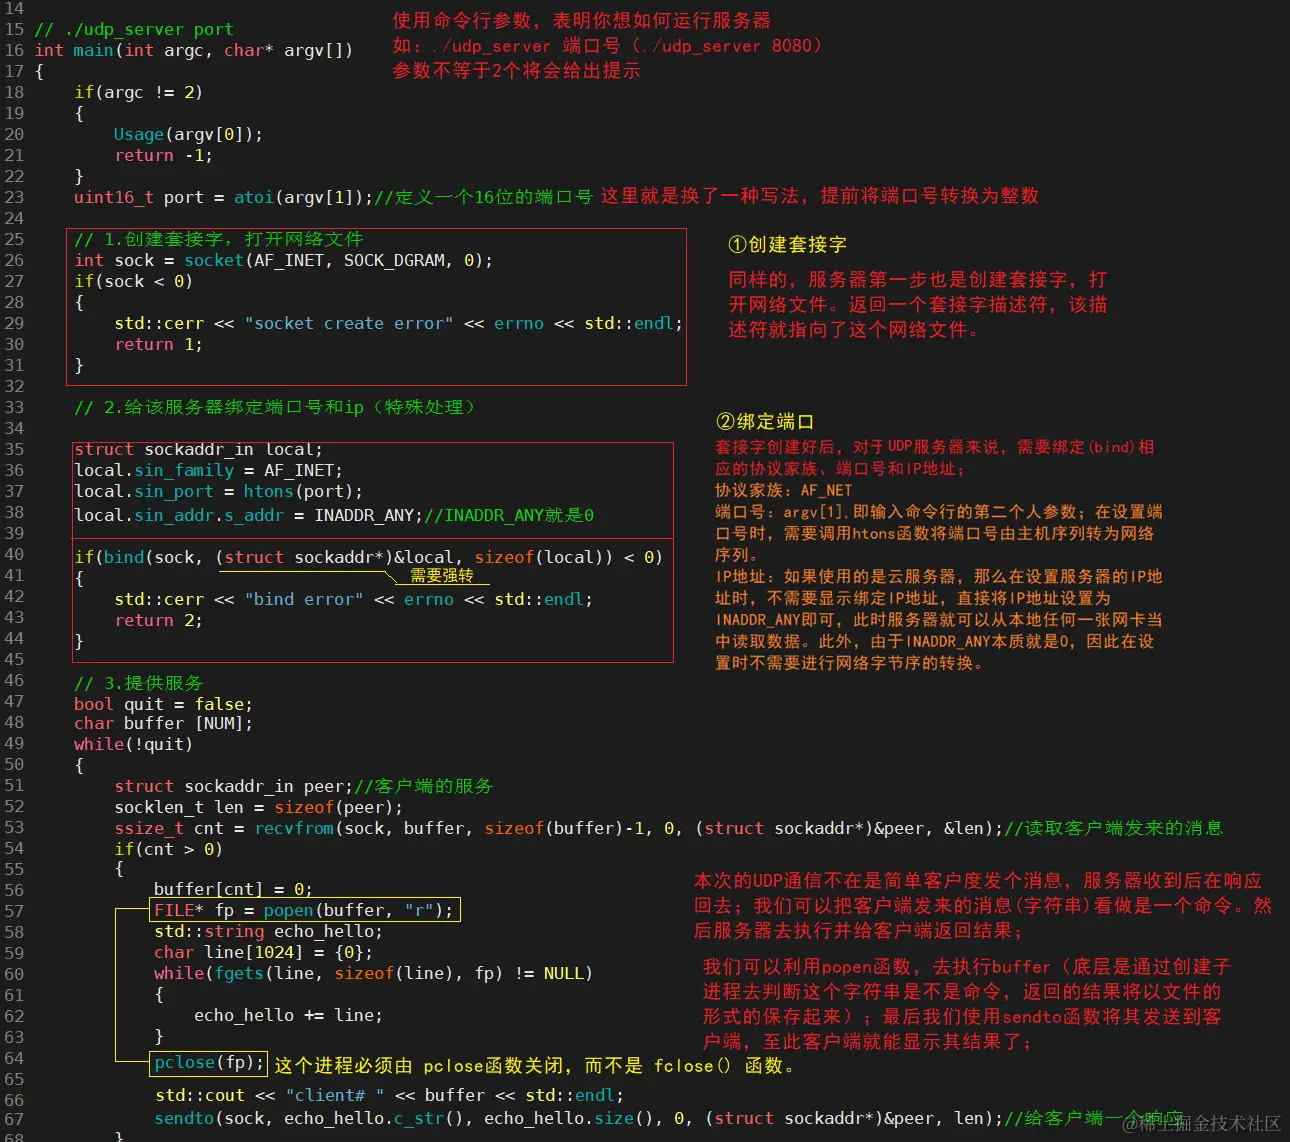Click "bool quit = false;" declaration
The height and width of the screenshot is (1142, 1290).
tap(163, 704)
